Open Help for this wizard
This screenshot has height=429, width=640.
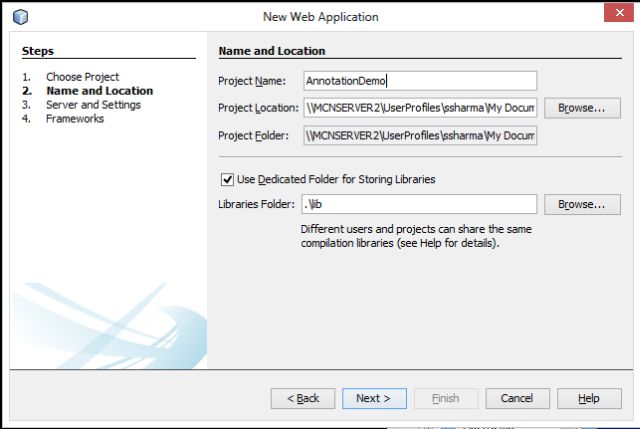pyautogui.click(x=588, y=398)
